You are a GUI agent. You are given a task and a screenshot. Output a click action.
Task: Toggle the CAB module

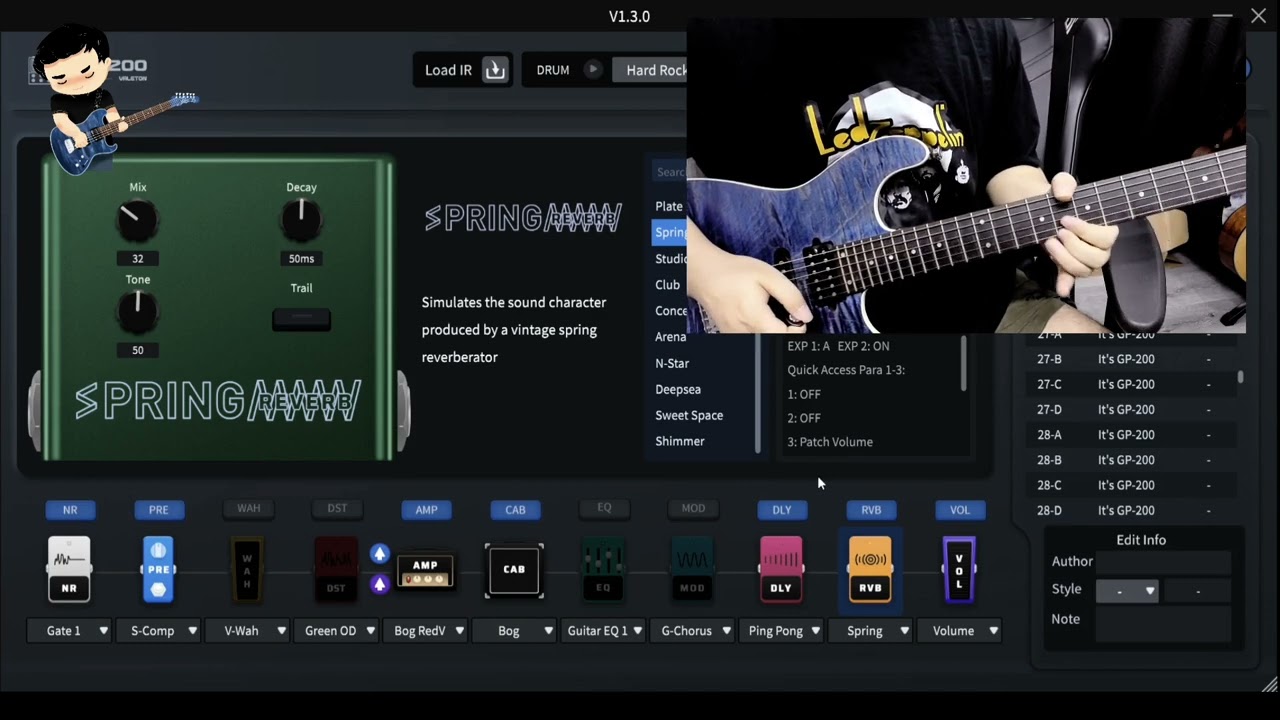coord(515,510)
